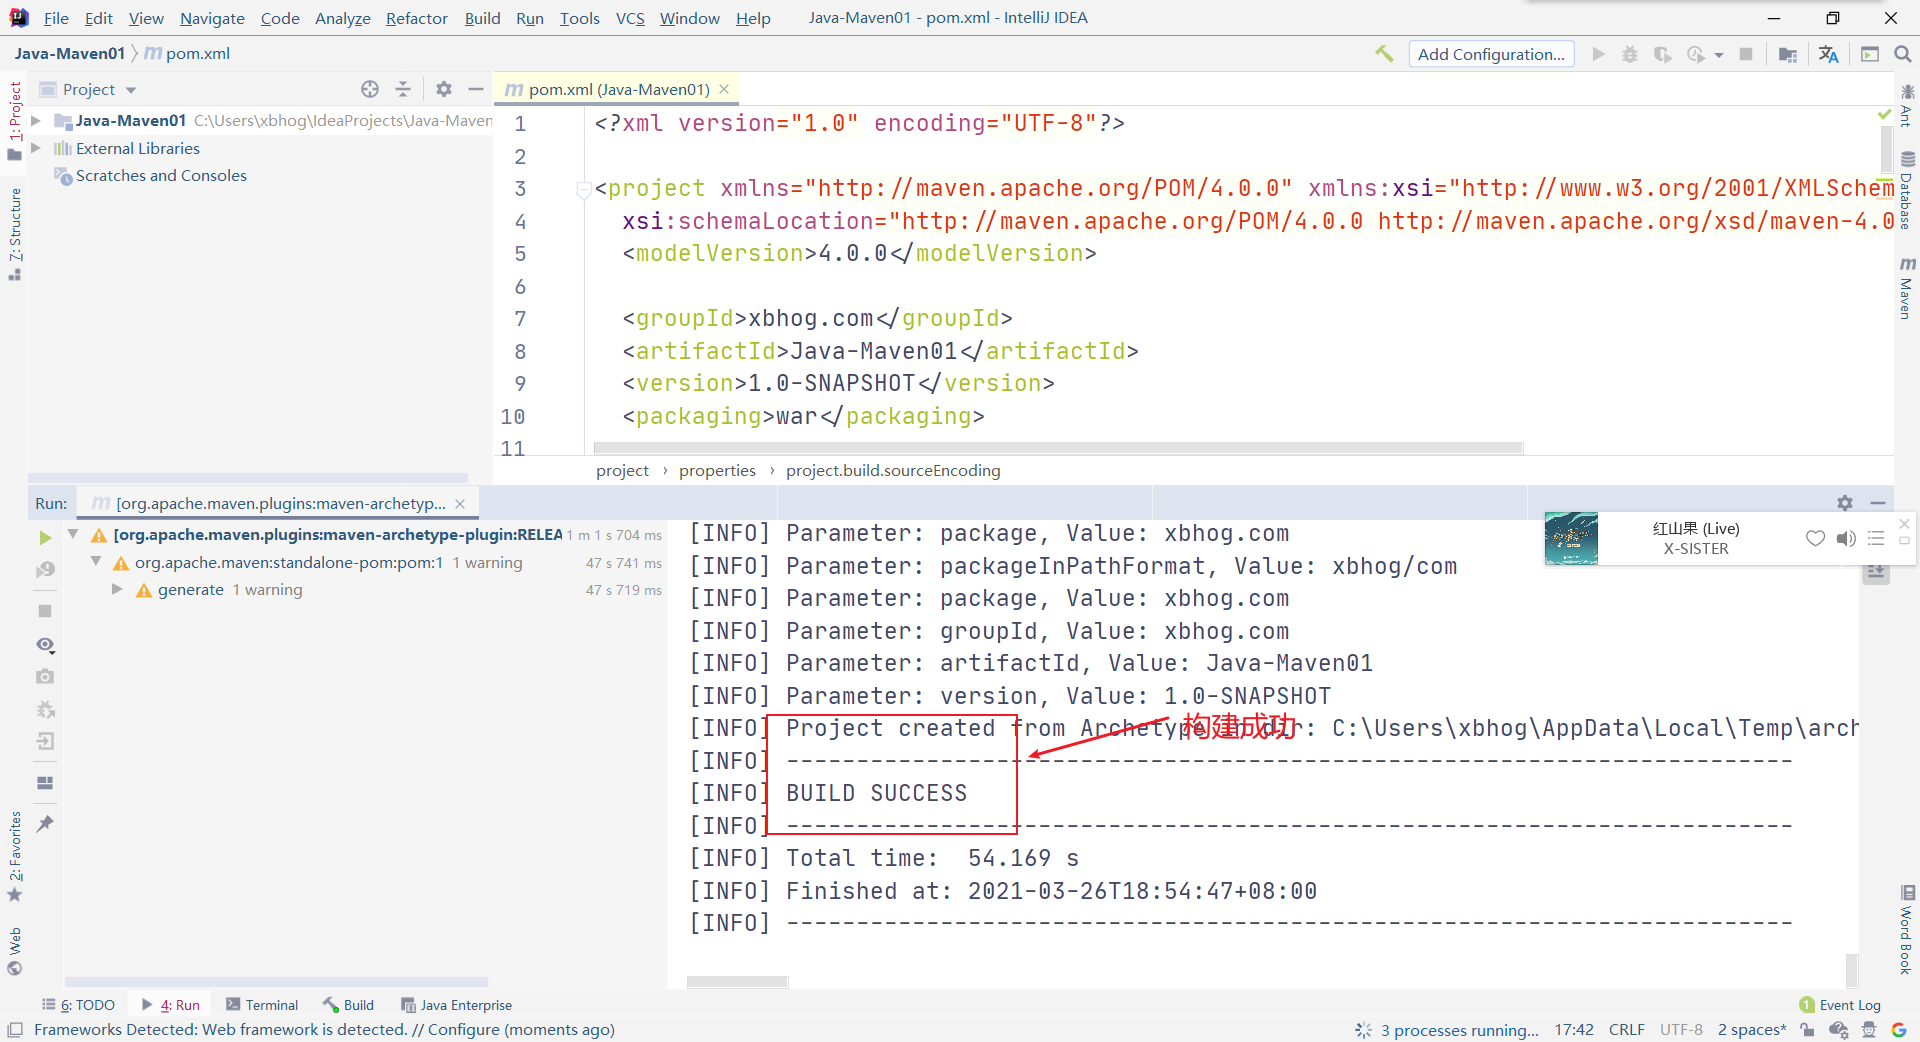
Task: Open the Refactor menu
Action: pyautogui.click(x=417, y=18)
